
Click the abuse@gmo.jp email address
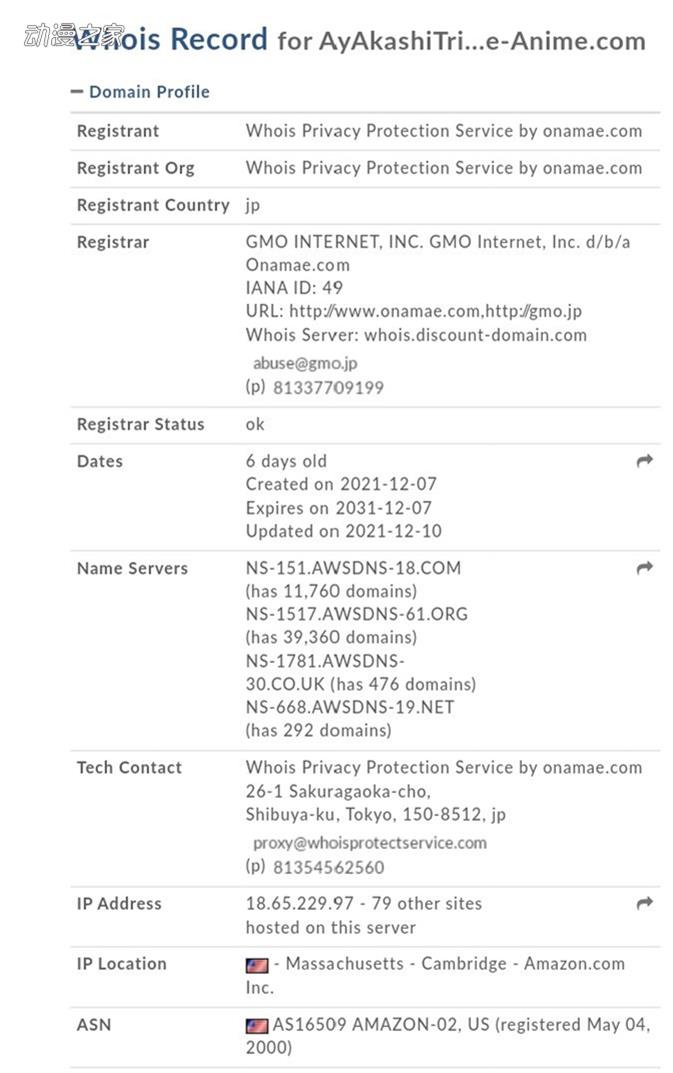coord(305,364)
